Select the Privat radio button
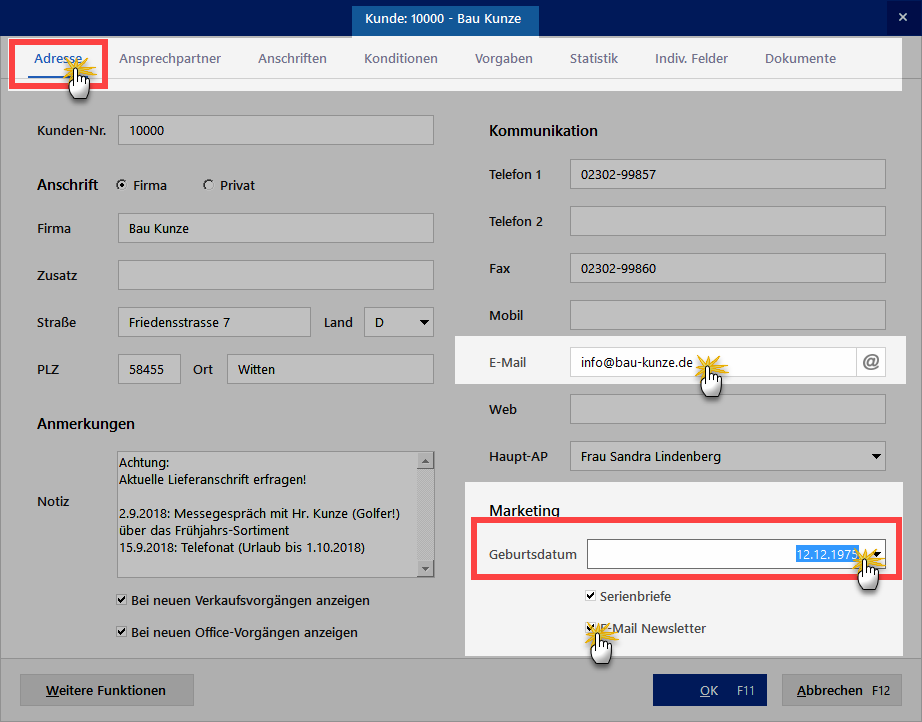 click(208, 185)
